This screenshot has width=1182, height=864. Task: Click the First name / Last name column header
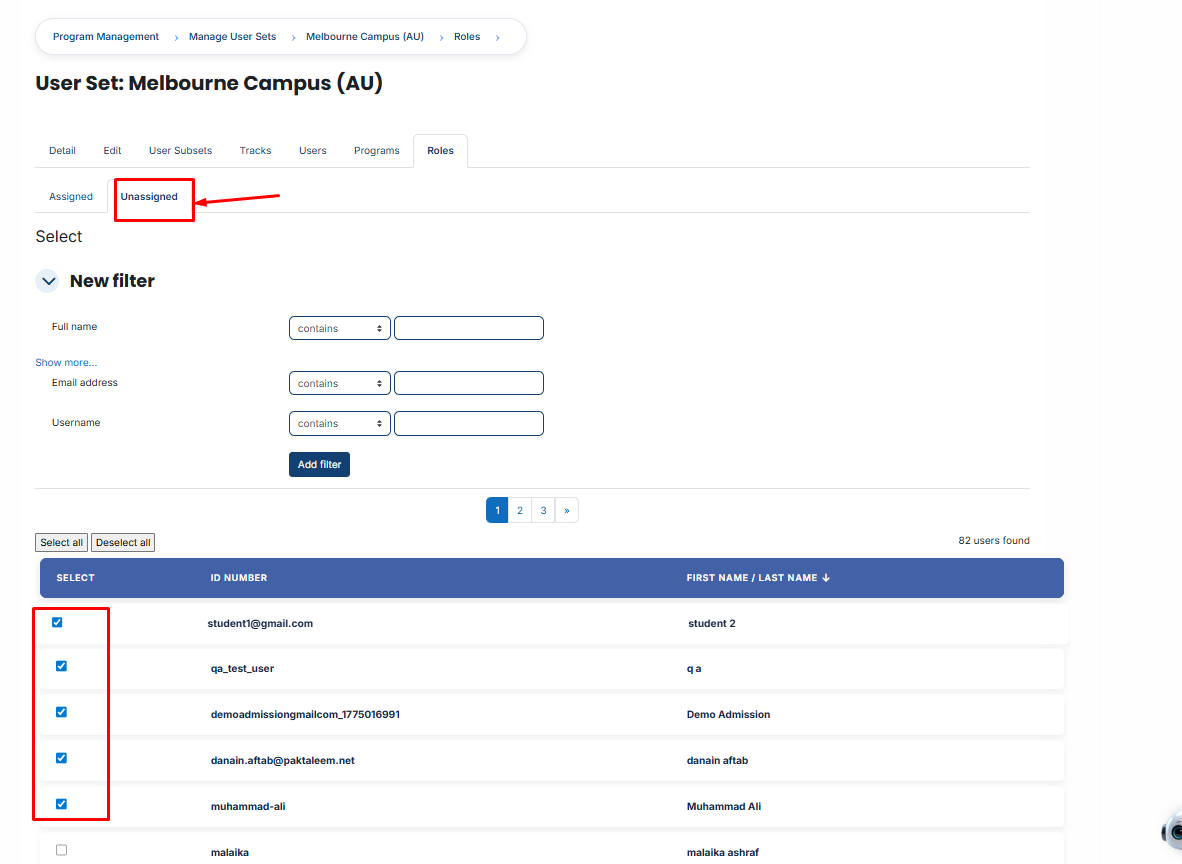(x=752, y=578)
